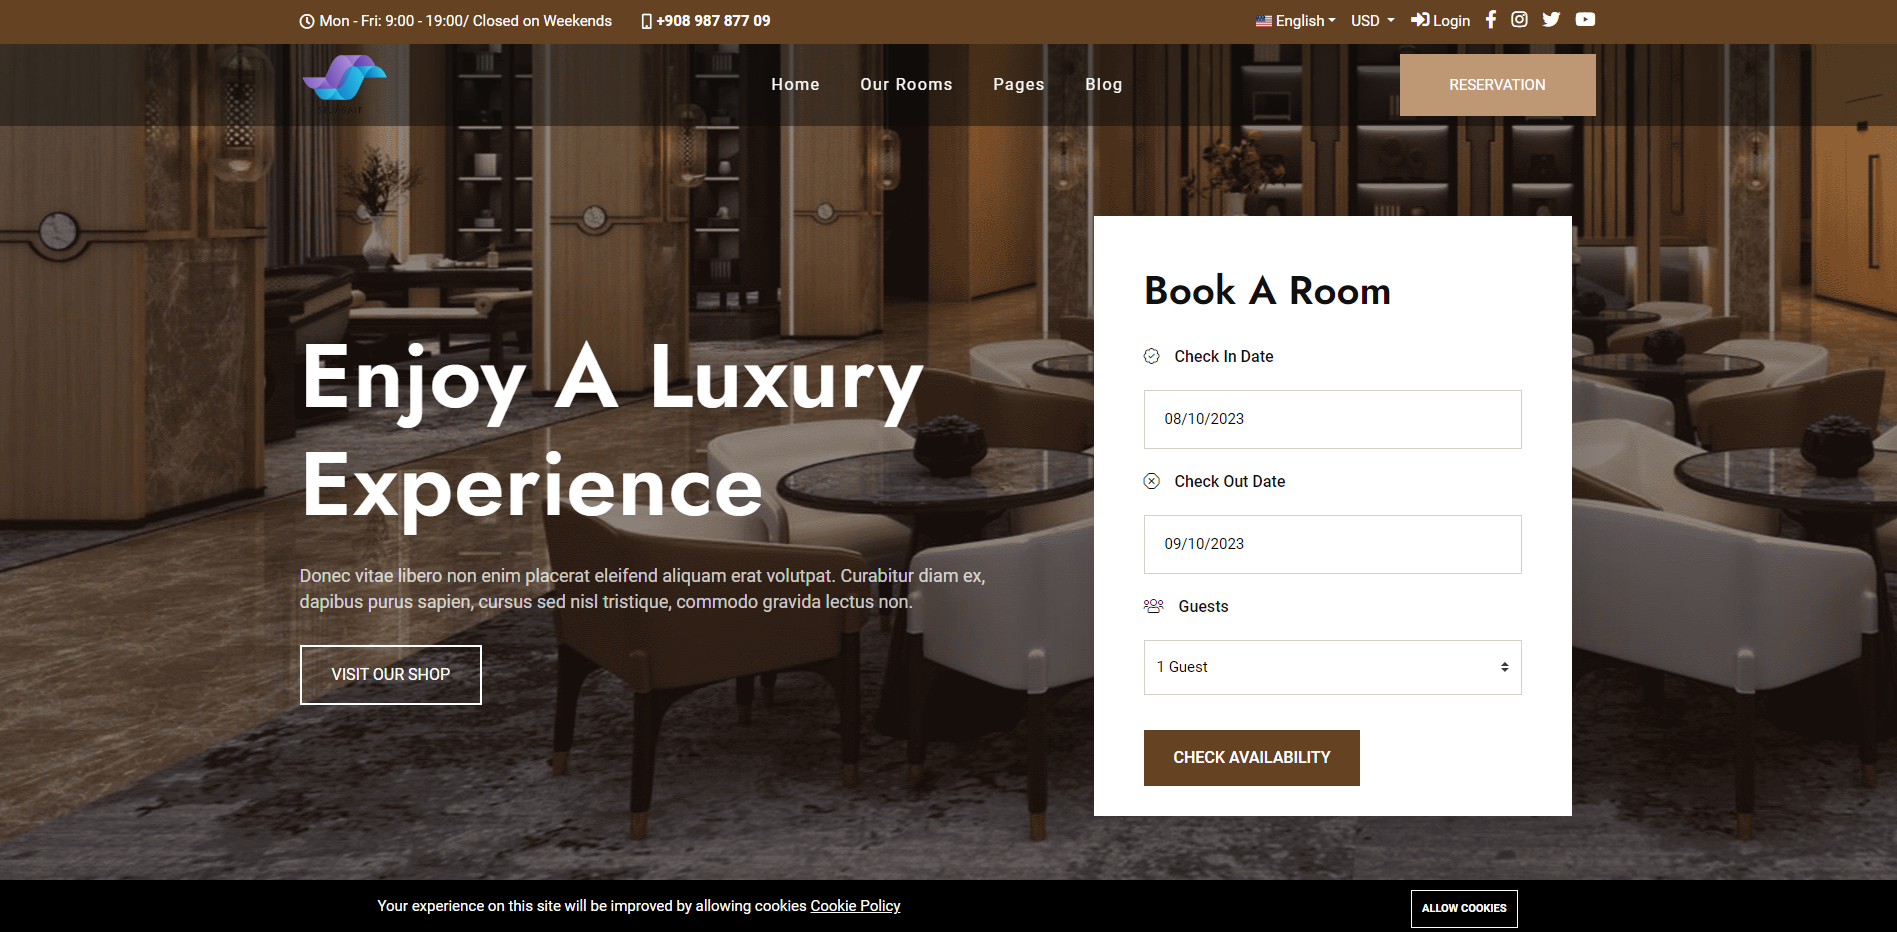1897x932 pixels.
Task: Open the 1 Guest select box
Action: point(1332,667)
